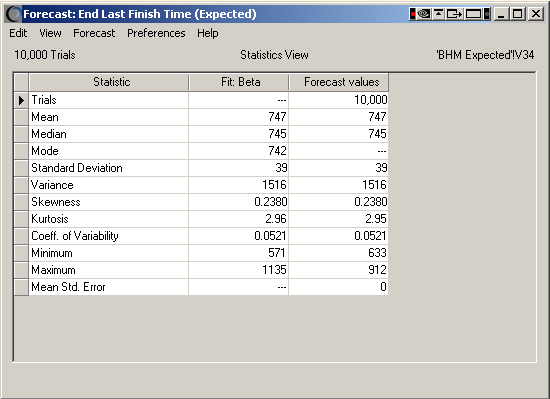Minimize the Forecast window

point(501,14)
